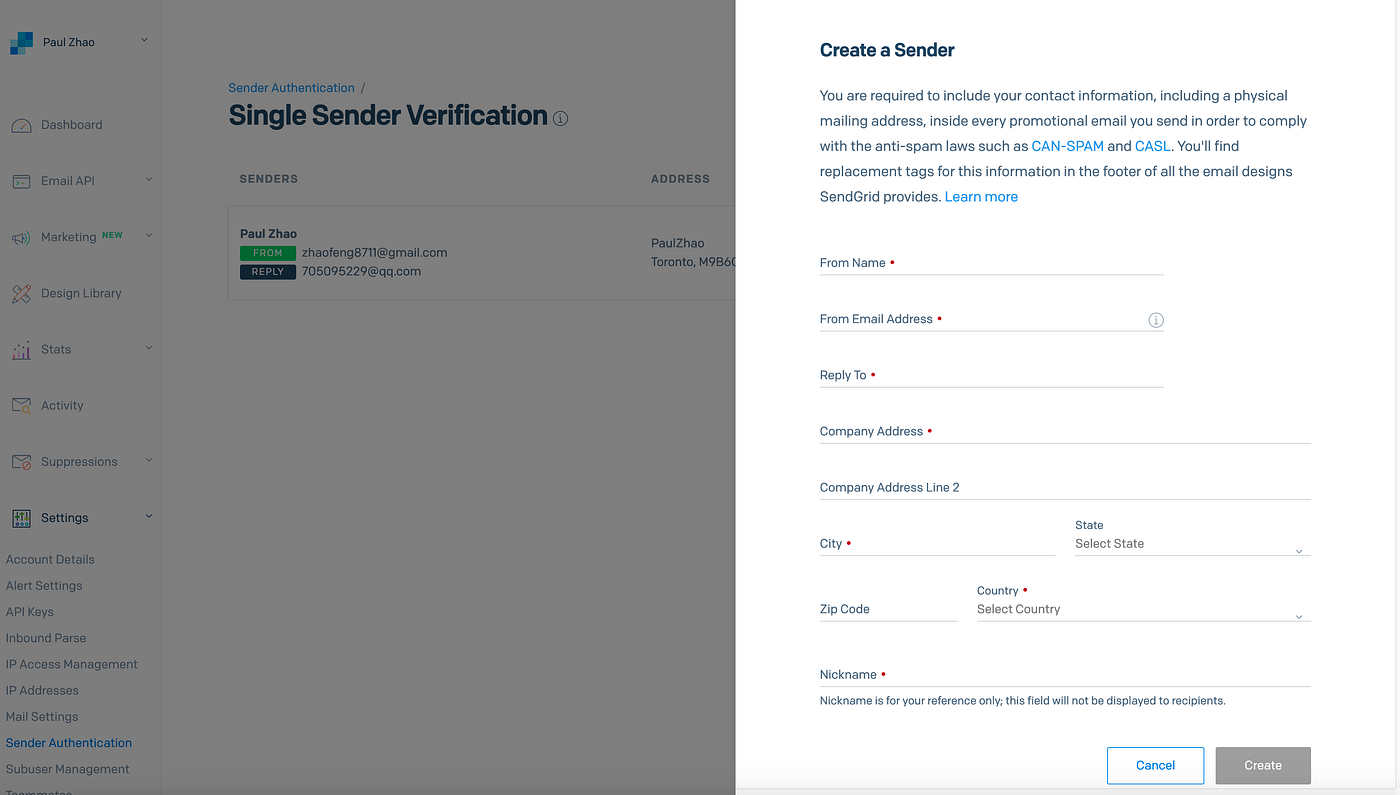Go to Mail Settings in the sidebar

click(x=41, y=716)
